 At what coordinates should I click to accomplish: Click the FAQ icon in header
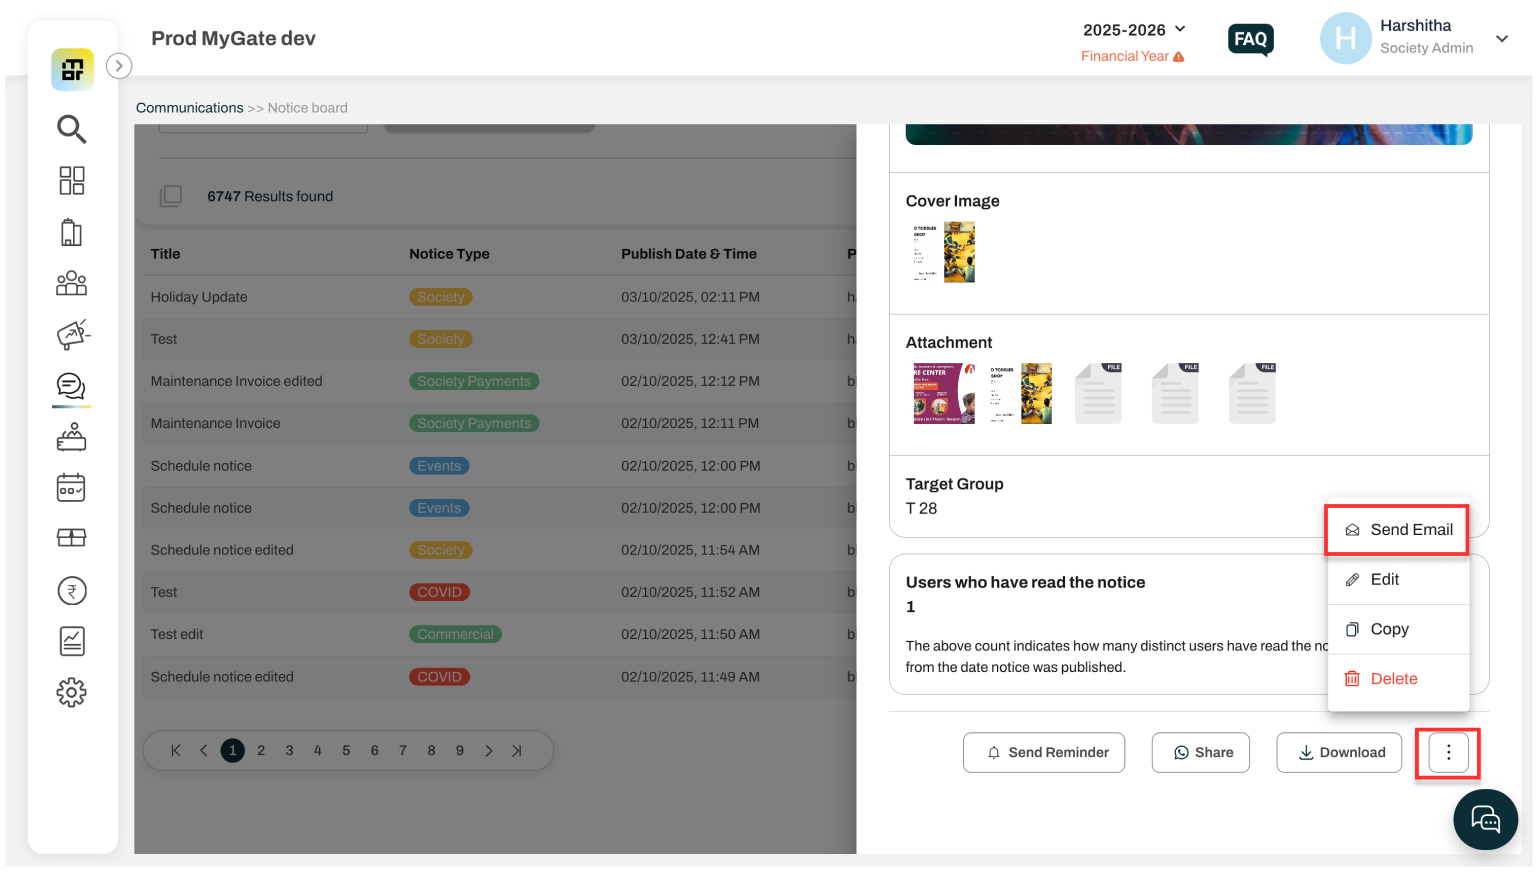click(x=1250, y=40)
